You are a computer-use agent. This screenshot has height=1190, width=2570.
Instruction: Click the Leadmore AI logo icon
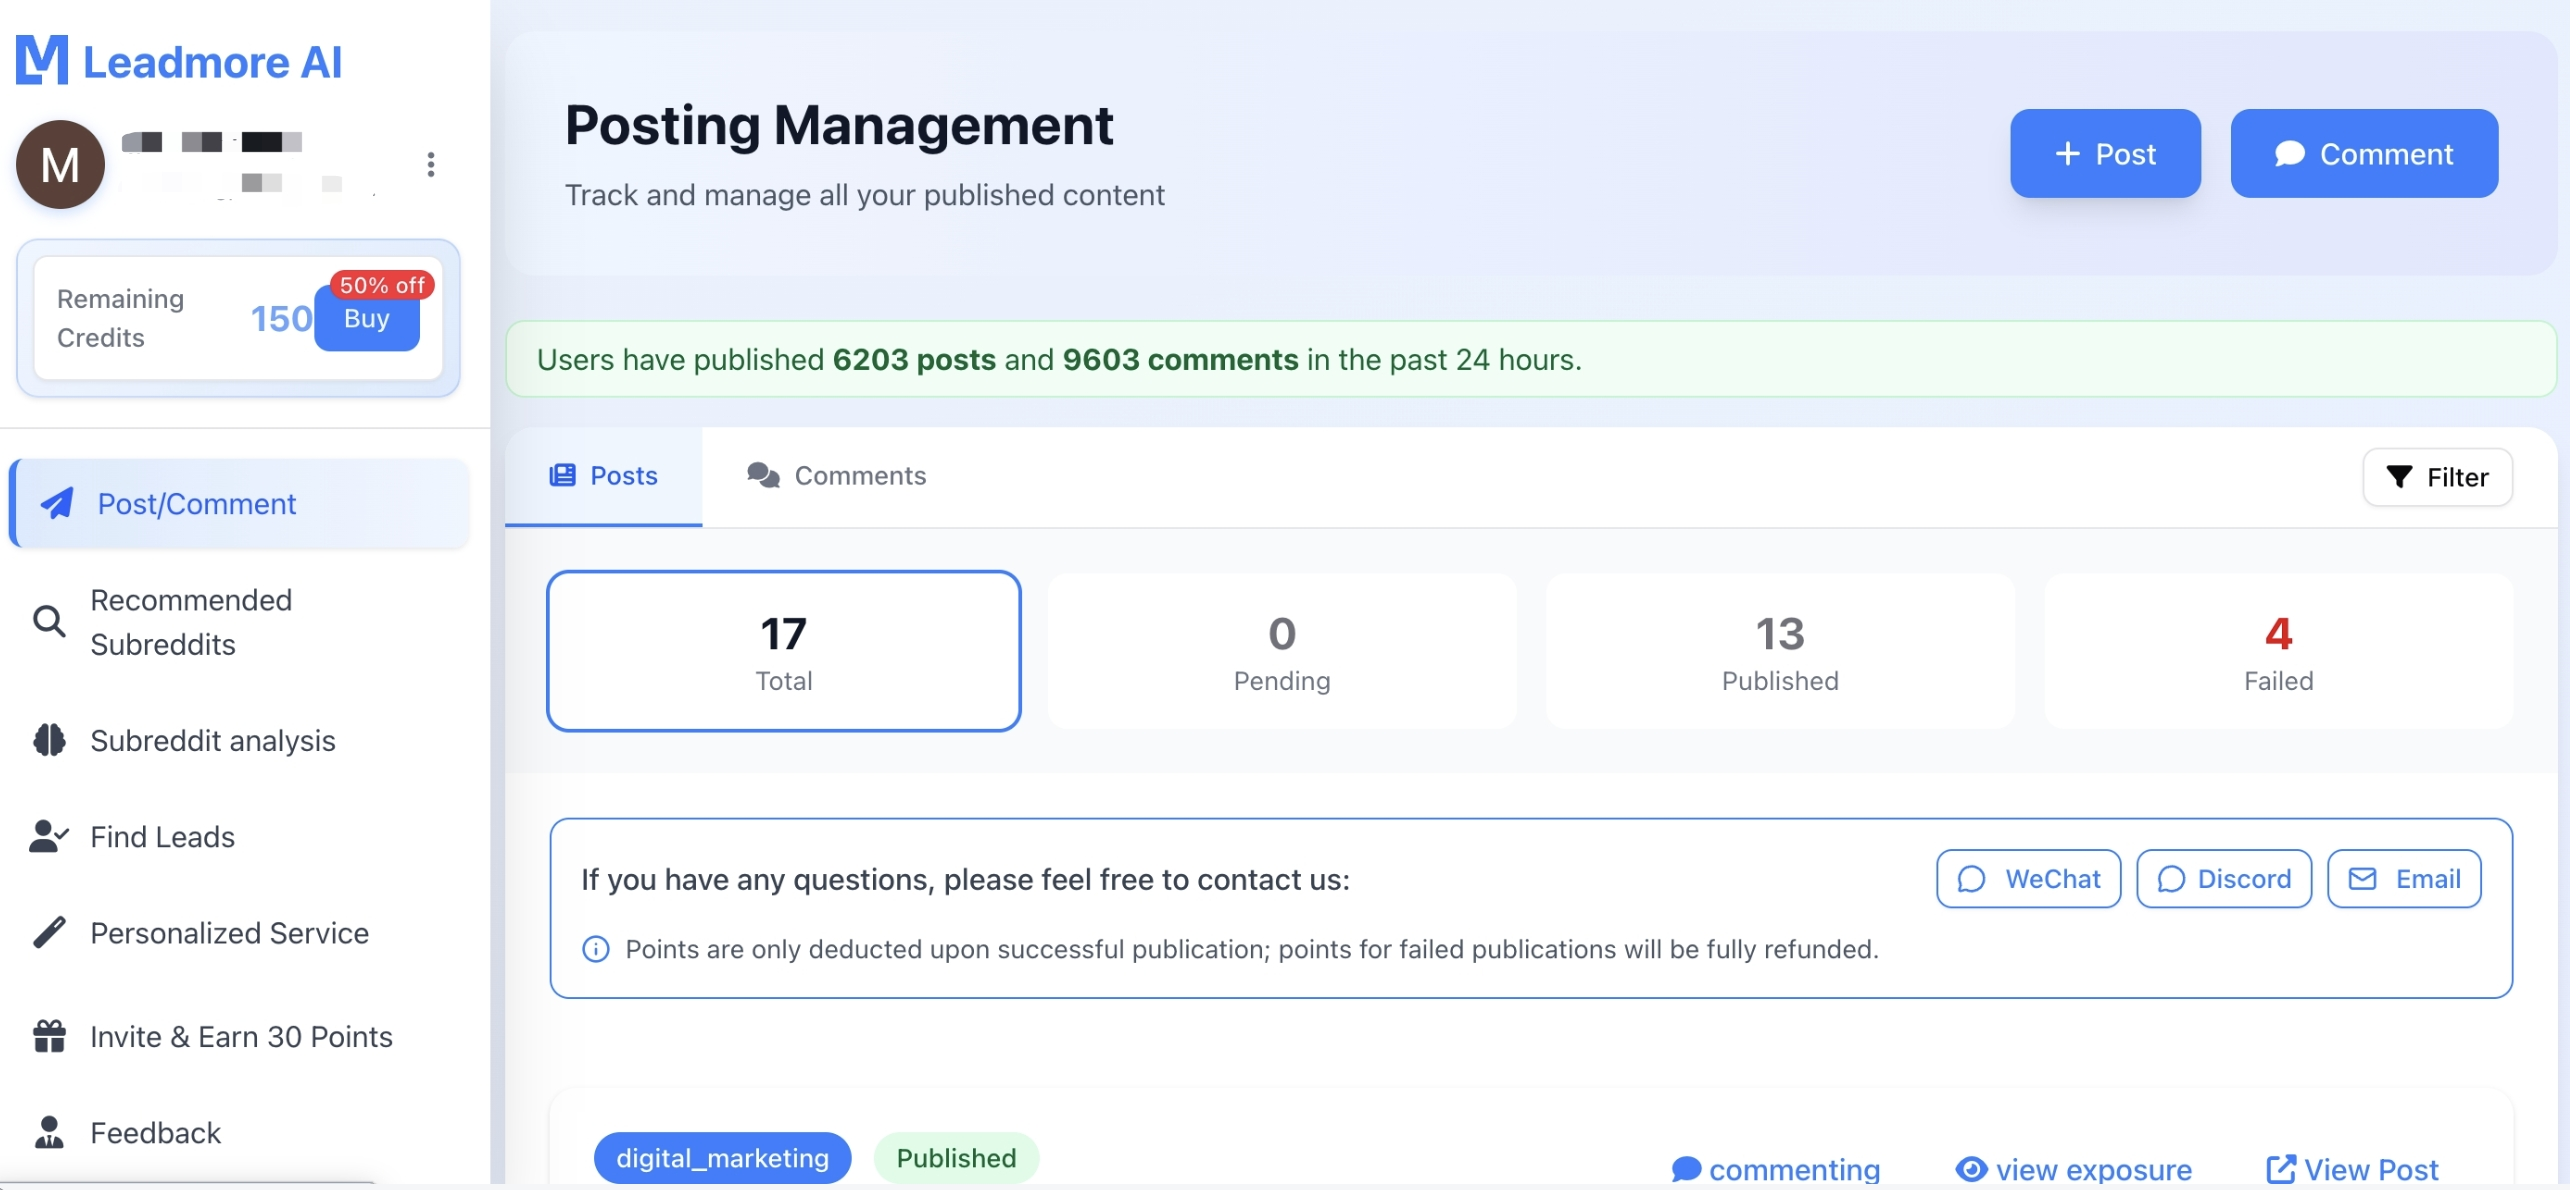click(42, 61)
